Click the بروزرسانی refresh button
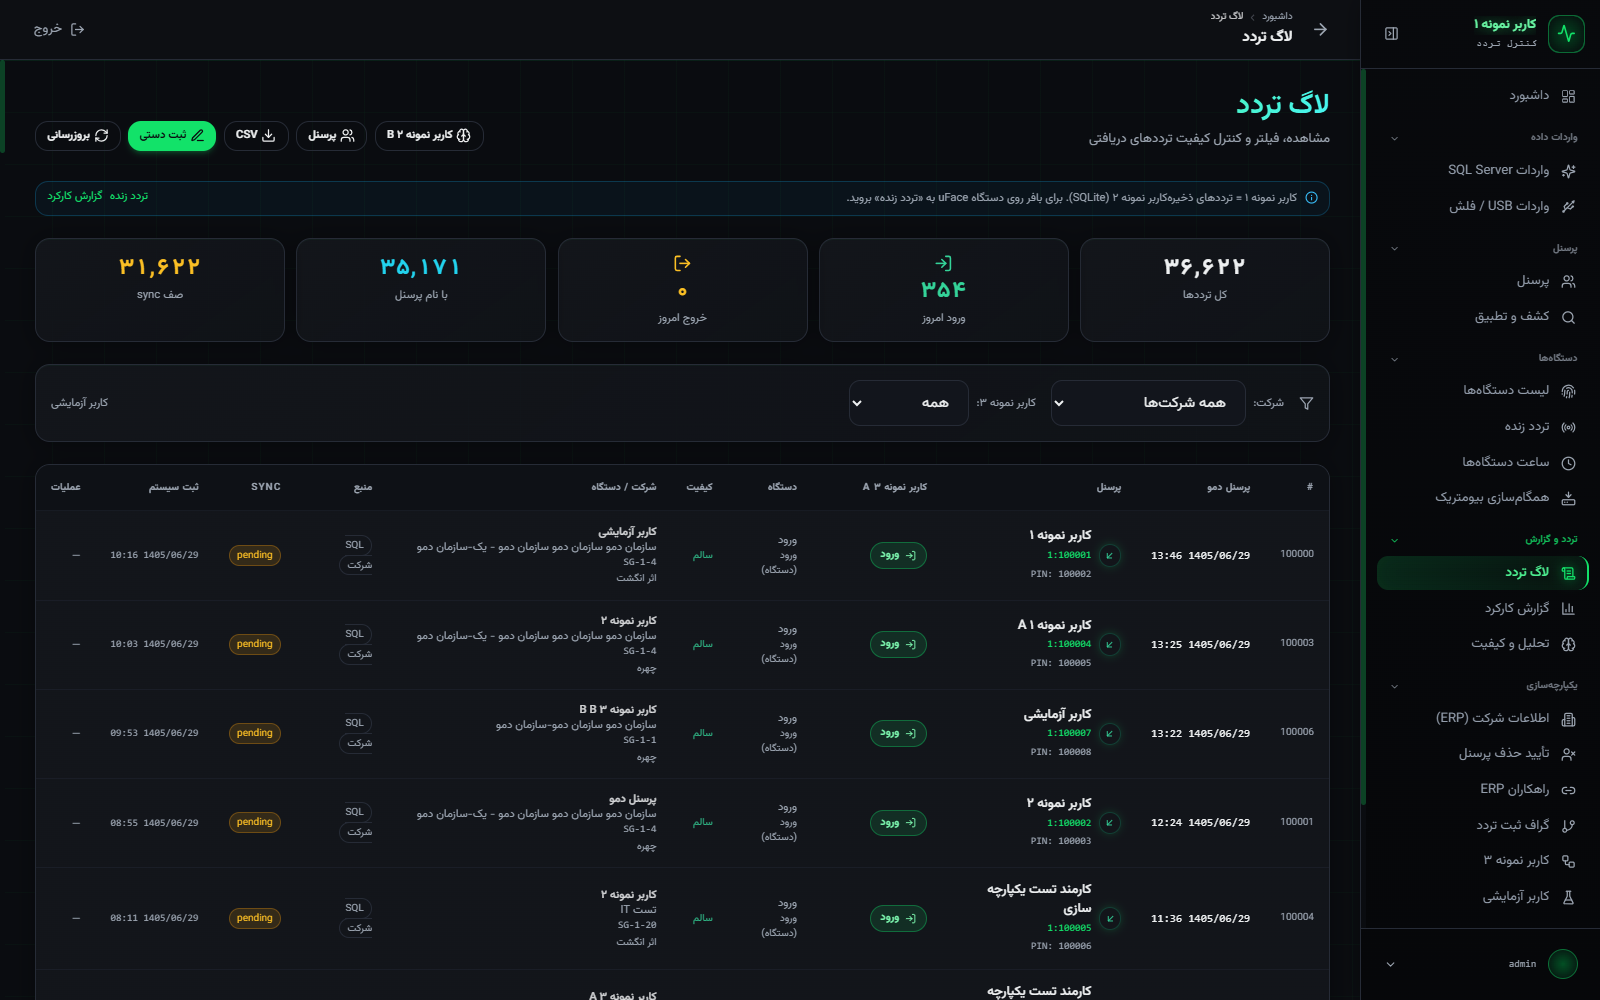 [78, 136]
